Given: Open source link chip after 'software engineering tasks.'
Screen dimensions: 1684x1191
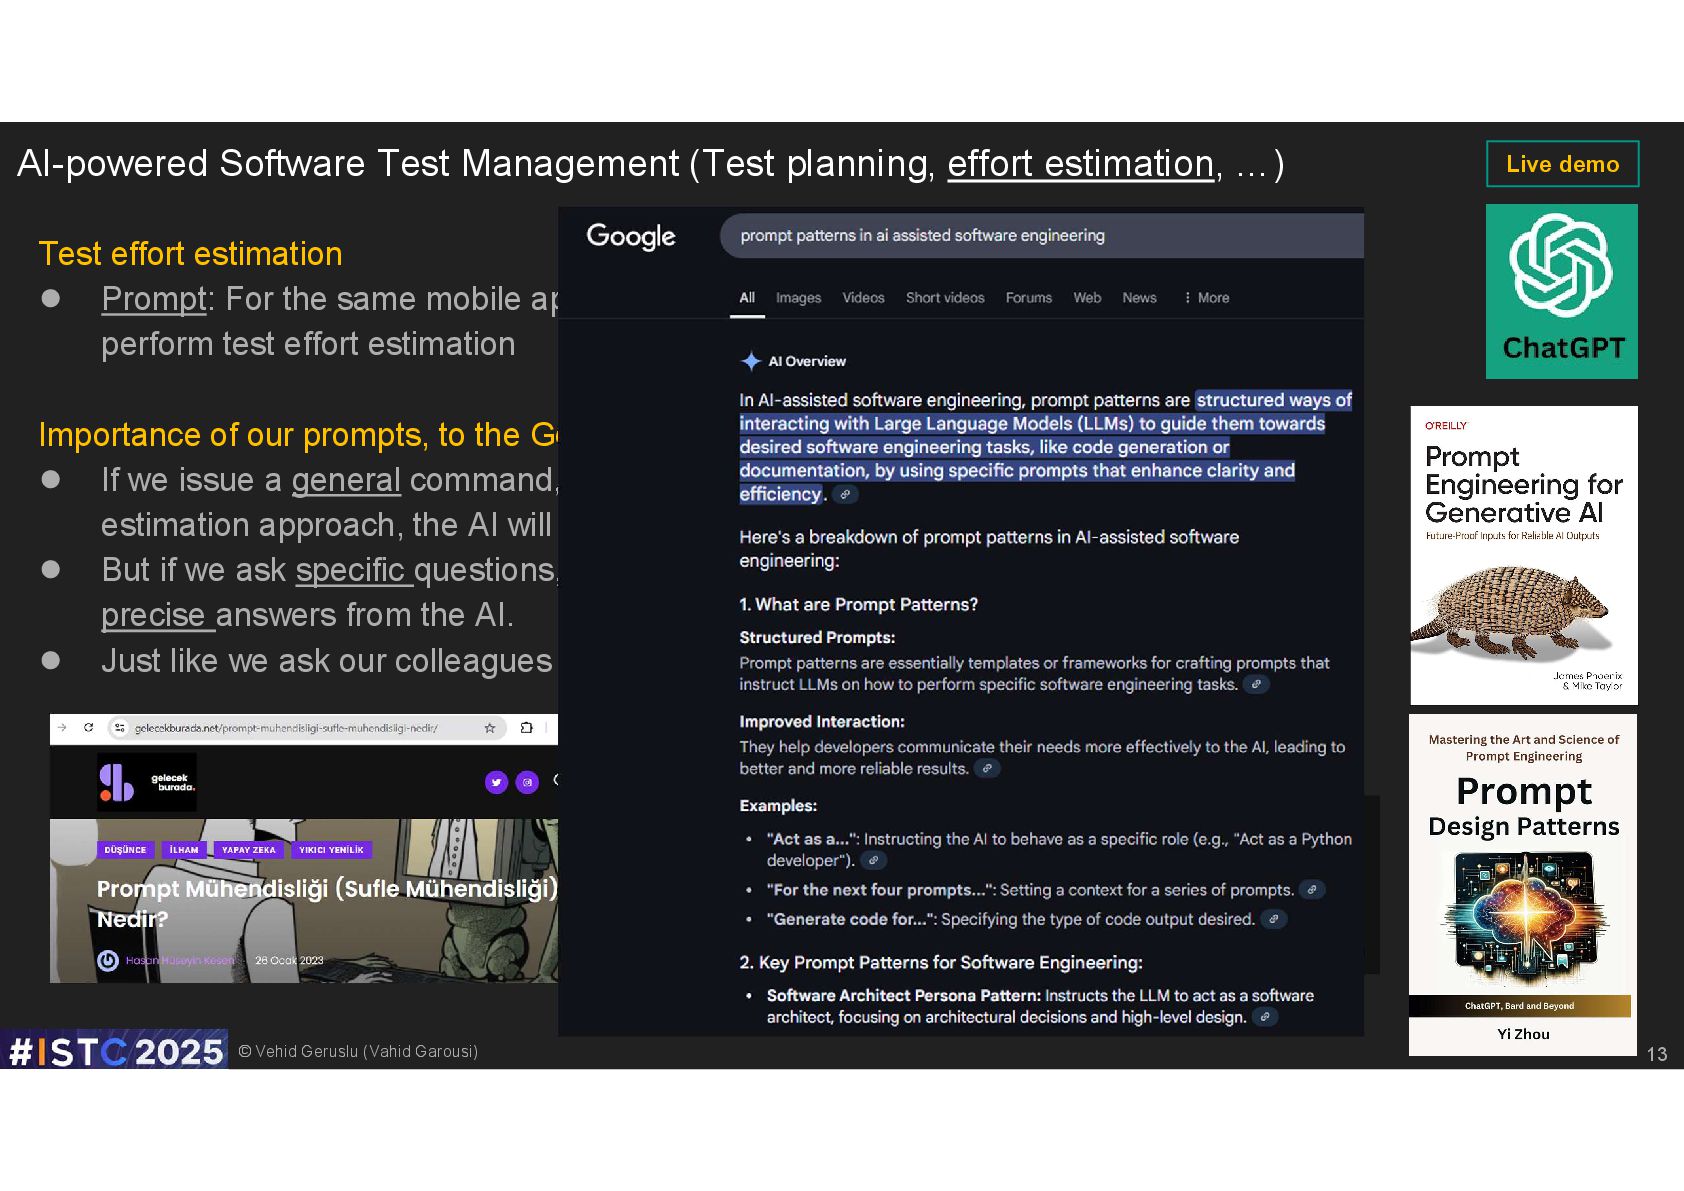Looking at the screenshot, I should pos(1256,684).
